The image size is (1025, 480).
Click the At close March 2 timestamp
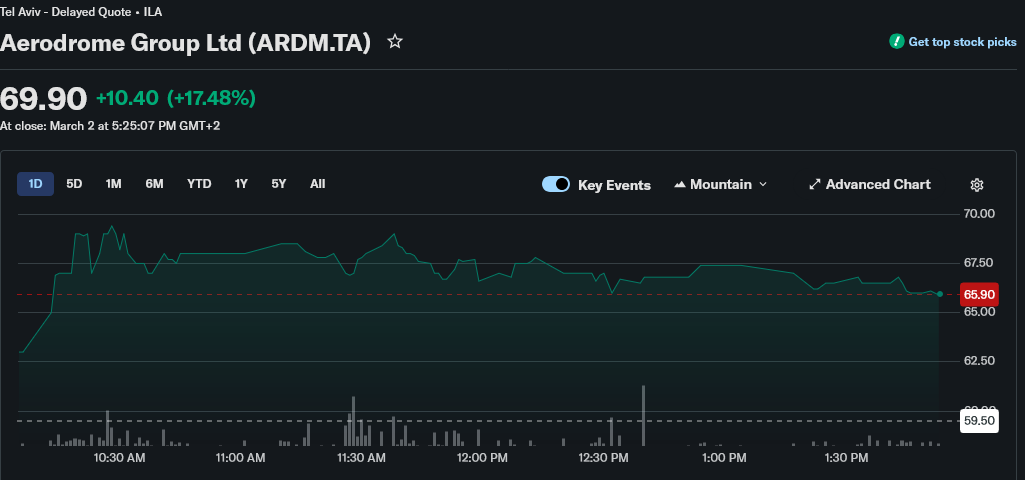pyautogui.click(x=110, y=126)
